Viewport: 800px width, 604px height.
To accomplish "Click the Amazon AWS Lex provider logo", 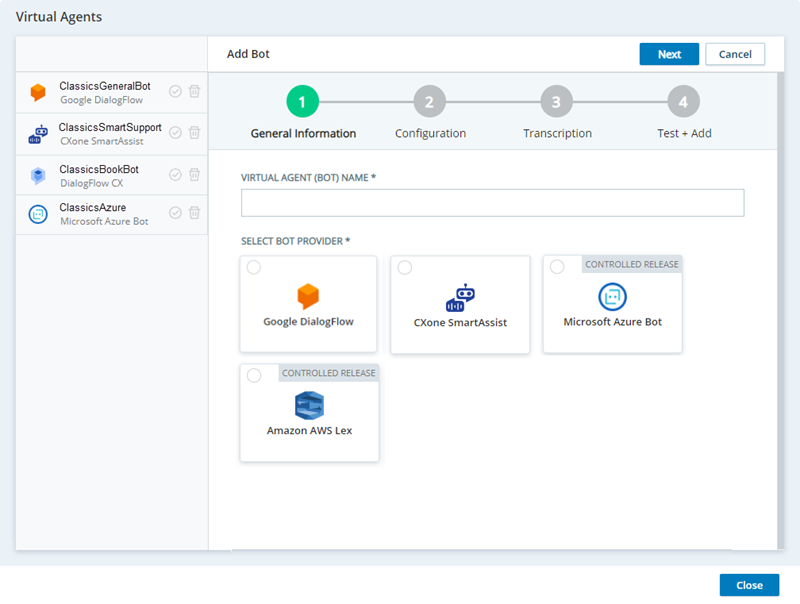I will [309, 406].
